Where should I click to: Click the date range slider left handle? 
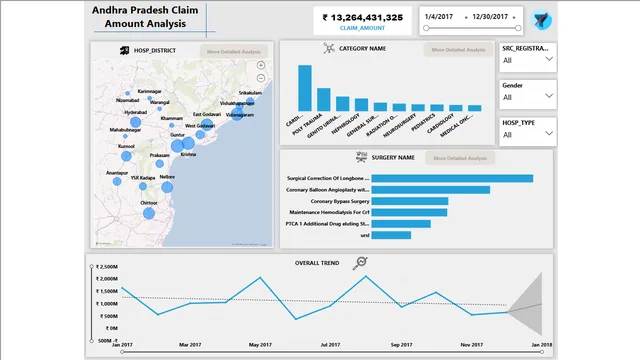click(426, 28)
